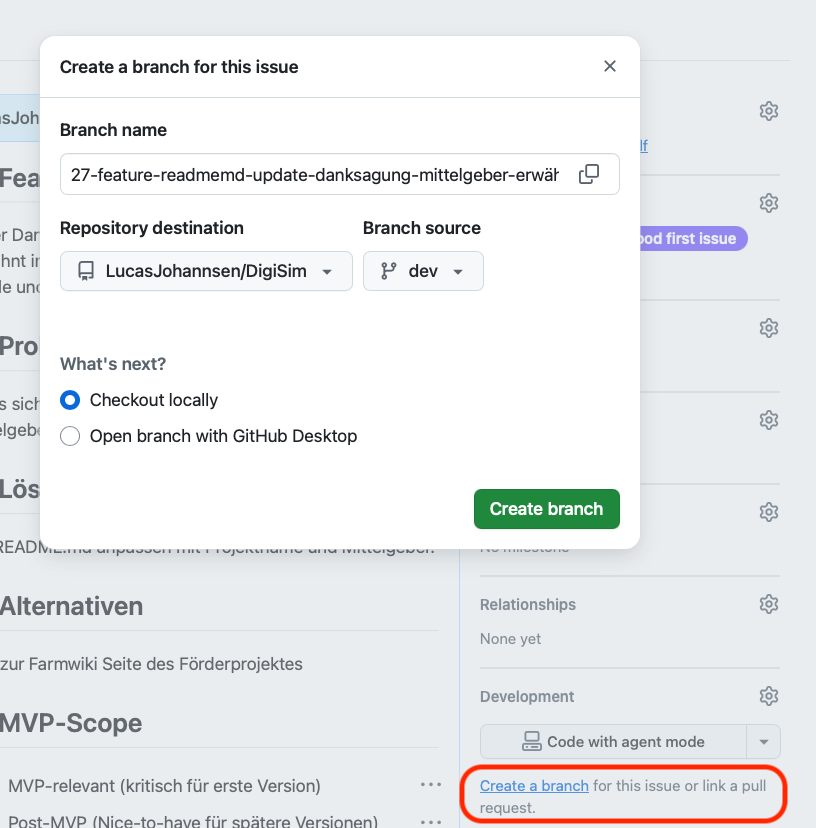Open the Branch source dev dropdown
816x828 pixels.
point(423,271)
